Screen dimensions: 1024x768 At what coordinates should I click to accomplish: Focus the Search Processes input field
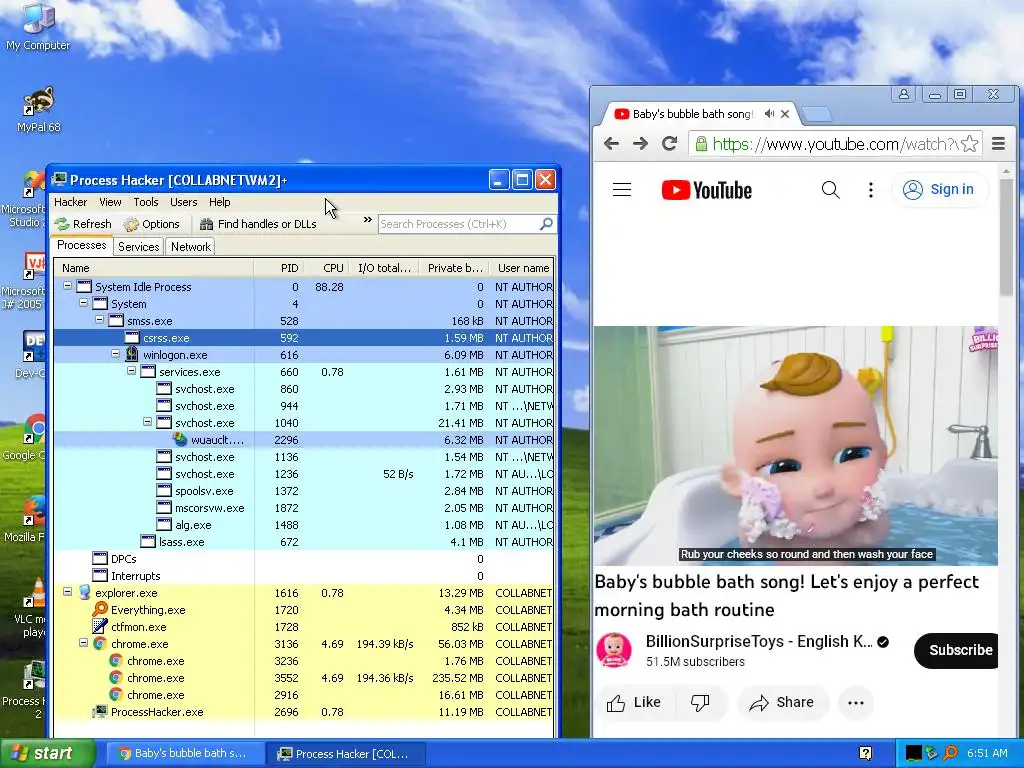pyautogui.click(x=459, y=224)
